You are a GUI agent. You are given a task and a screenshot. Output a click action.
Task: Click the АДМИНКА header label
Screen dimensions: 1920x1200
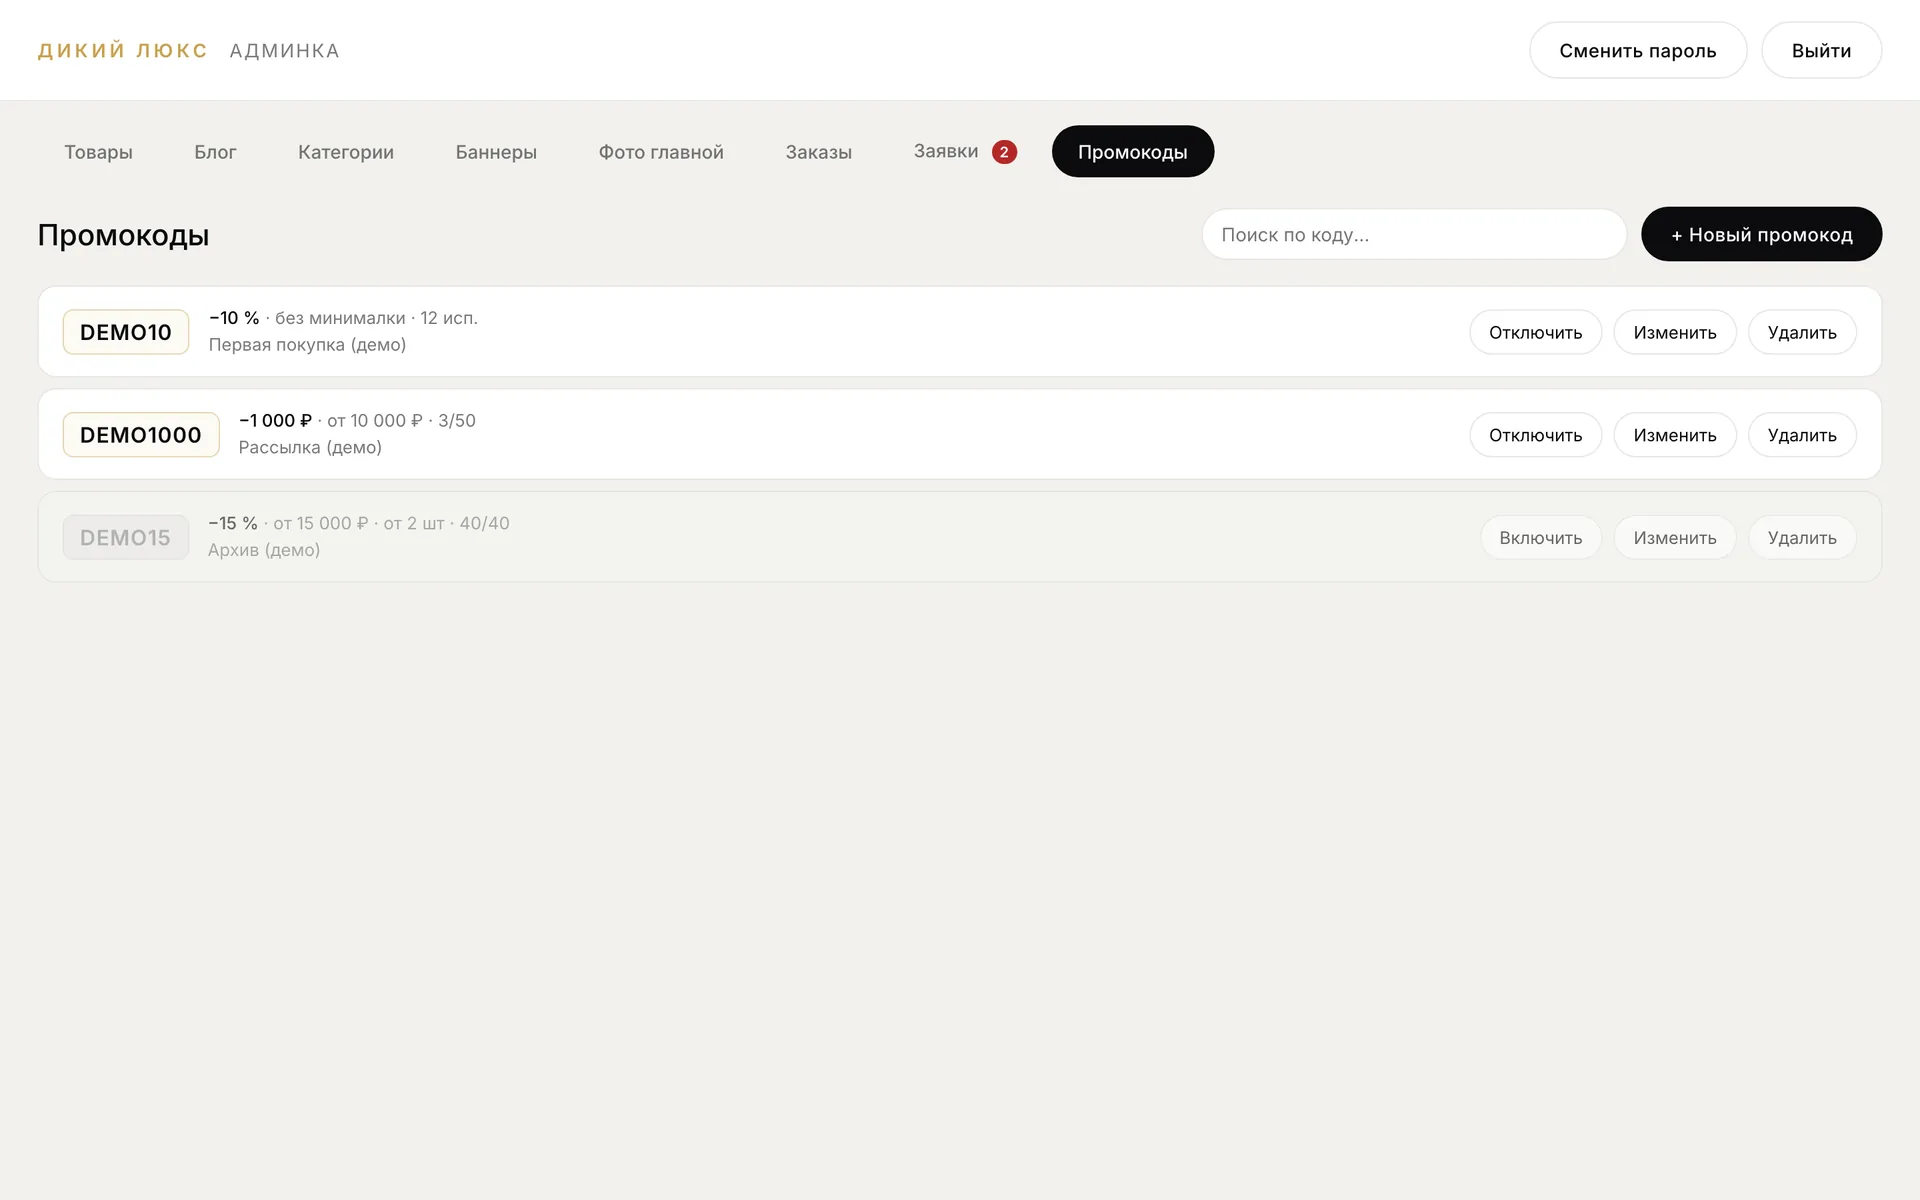285,51
